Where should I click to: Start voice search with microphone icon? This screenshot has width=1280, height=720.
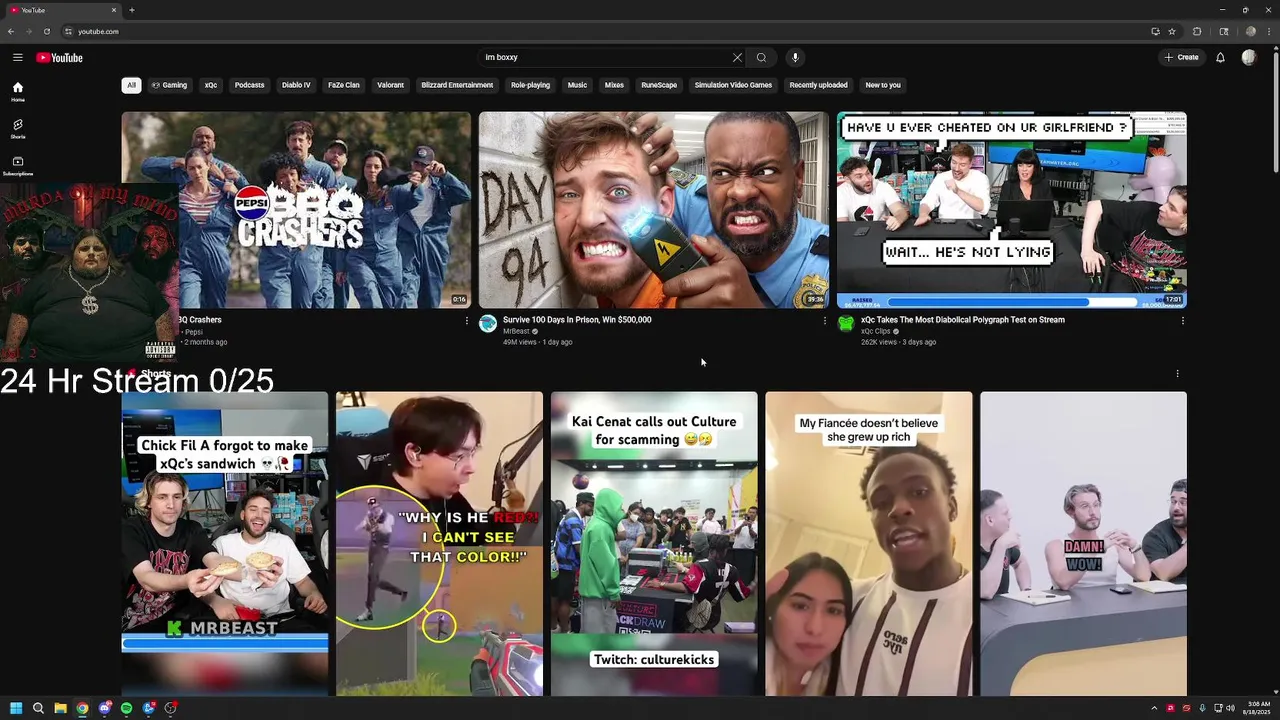tap(795, 57)
